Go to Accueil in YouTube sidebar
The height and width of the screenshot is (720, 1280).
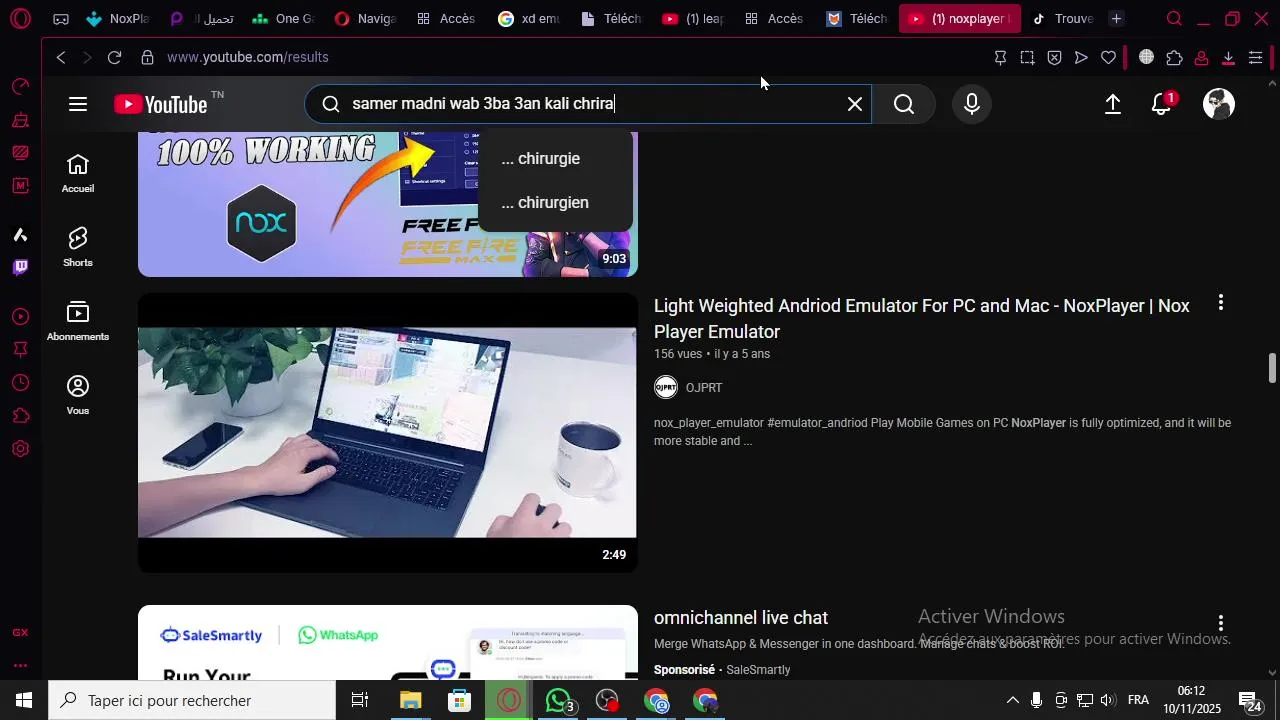(78, 173)
